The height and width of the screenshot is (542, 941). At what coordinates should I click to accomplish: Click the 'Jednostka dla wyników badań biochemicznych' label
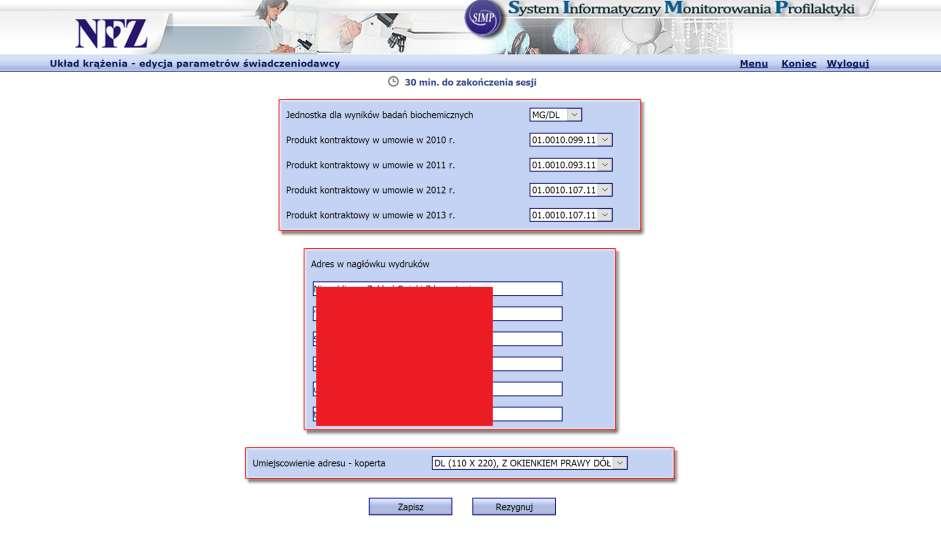[379, 115]
